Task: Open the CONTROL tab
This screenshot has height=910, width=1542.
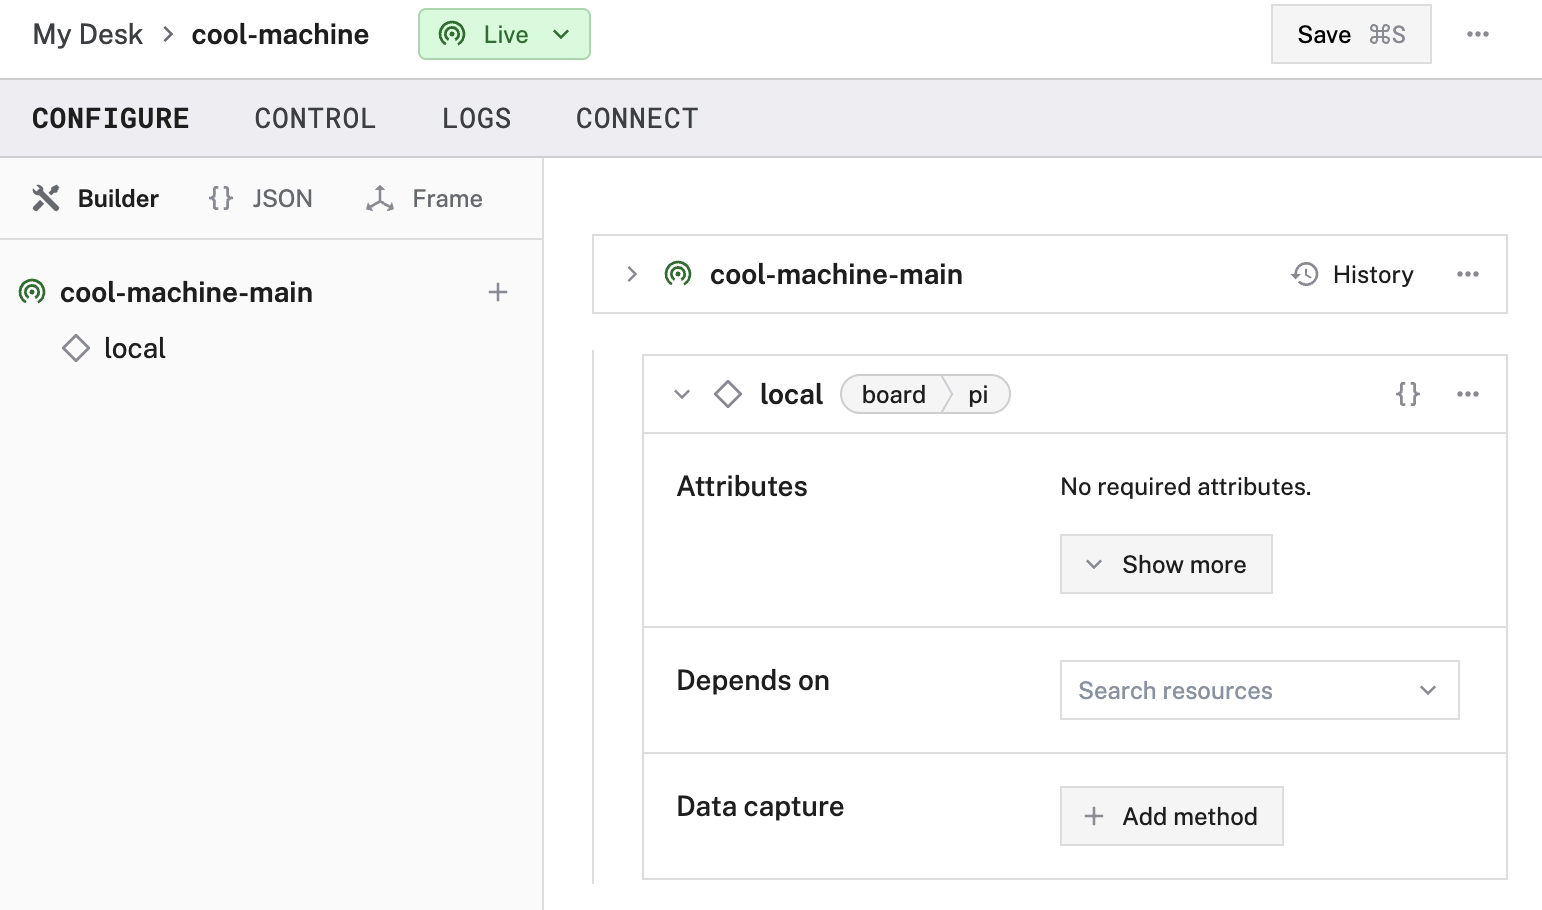Action: tap(315, 118)
